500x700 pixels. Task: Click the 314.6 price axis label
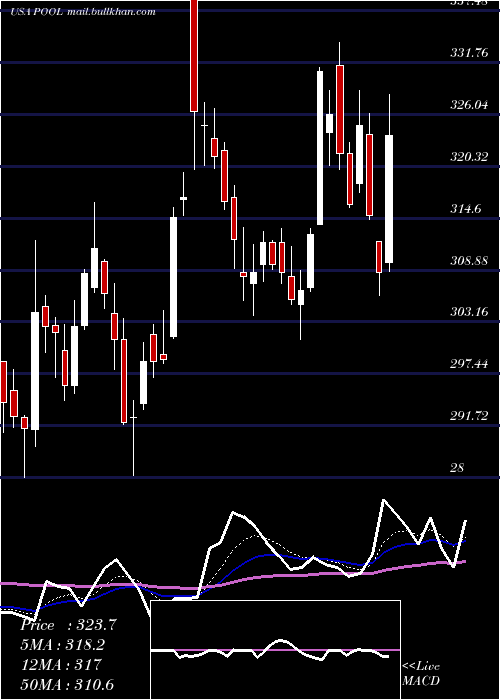tap(466, 208)
